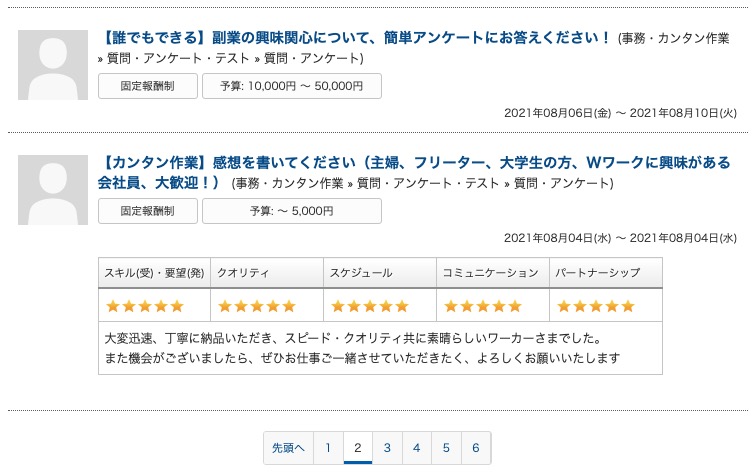Open the 副業の興味関心 survey job title
Screen dimensions: 754x475
(356, 38)
